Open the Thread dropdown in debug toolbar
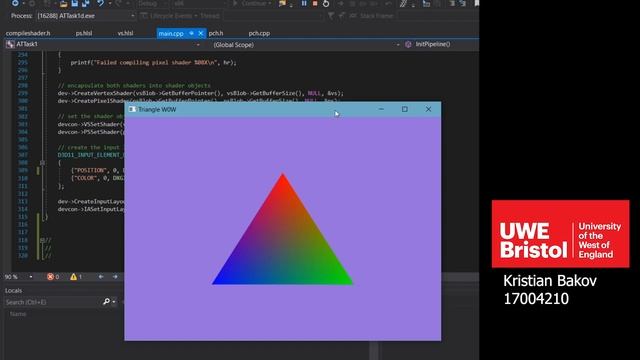This screenshot has width=640, height=360. click(272, 16)
